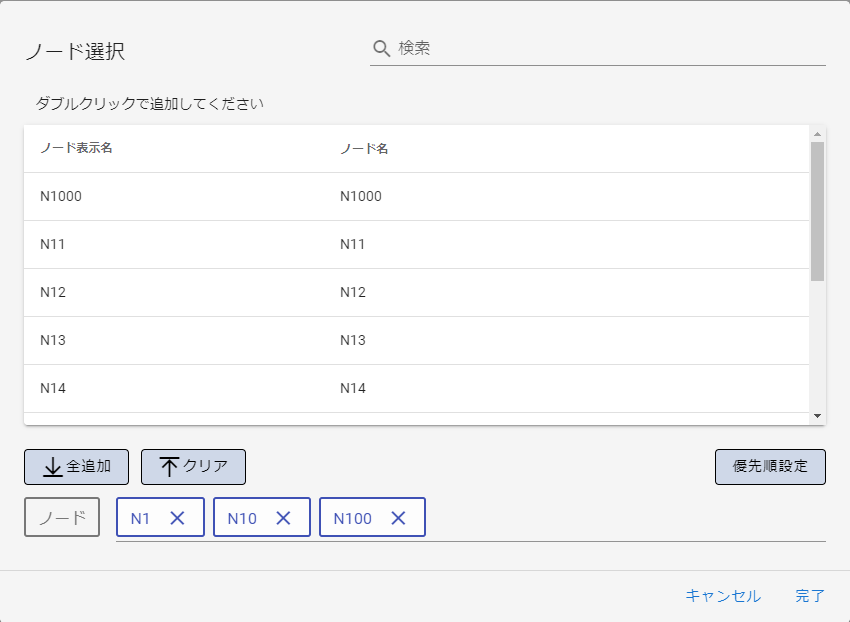Click the search magnifier icon
The image size is (850, 622).
[381, 48]
